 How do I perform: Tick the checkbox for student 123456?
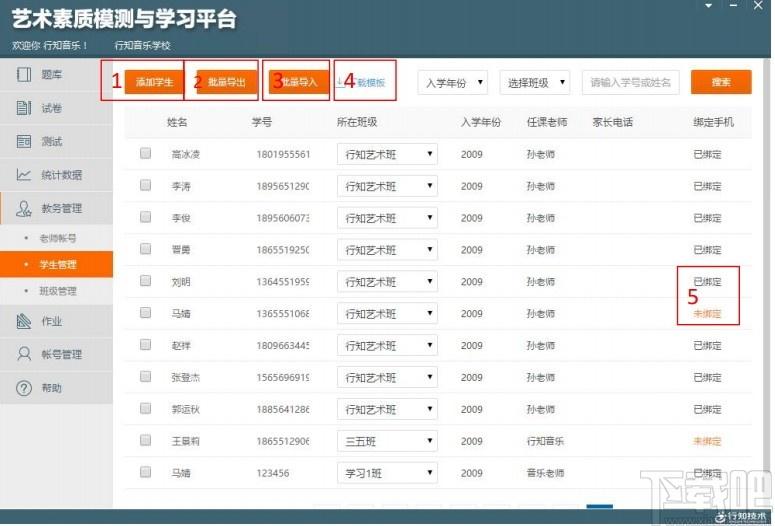pos(145,472)
